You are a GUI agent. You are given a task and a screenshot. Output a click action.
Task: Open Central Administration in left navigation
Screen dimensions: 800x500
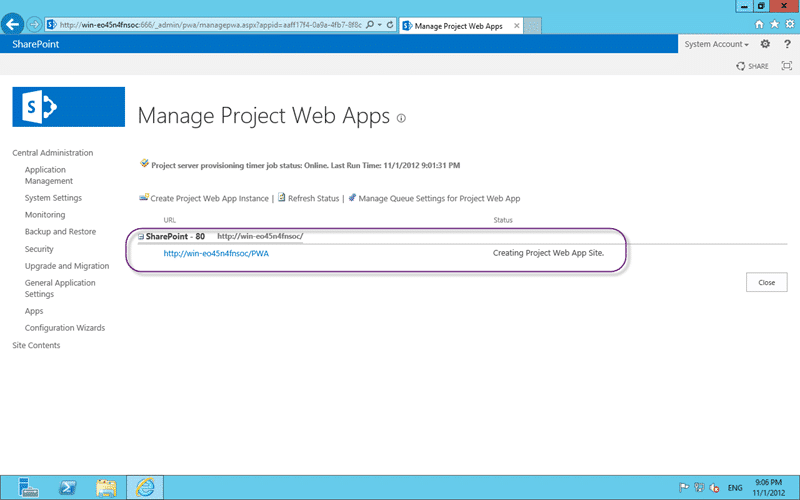coord(53,153)
